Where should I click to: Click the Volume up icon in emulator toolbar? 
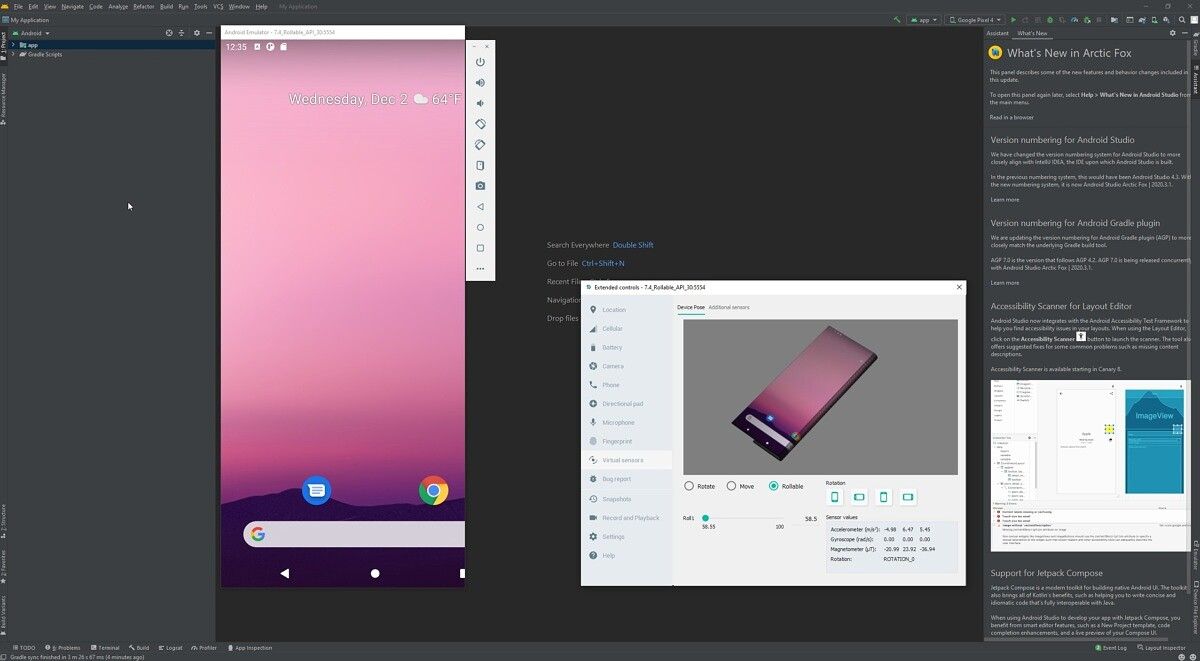(x=480, y=82)
